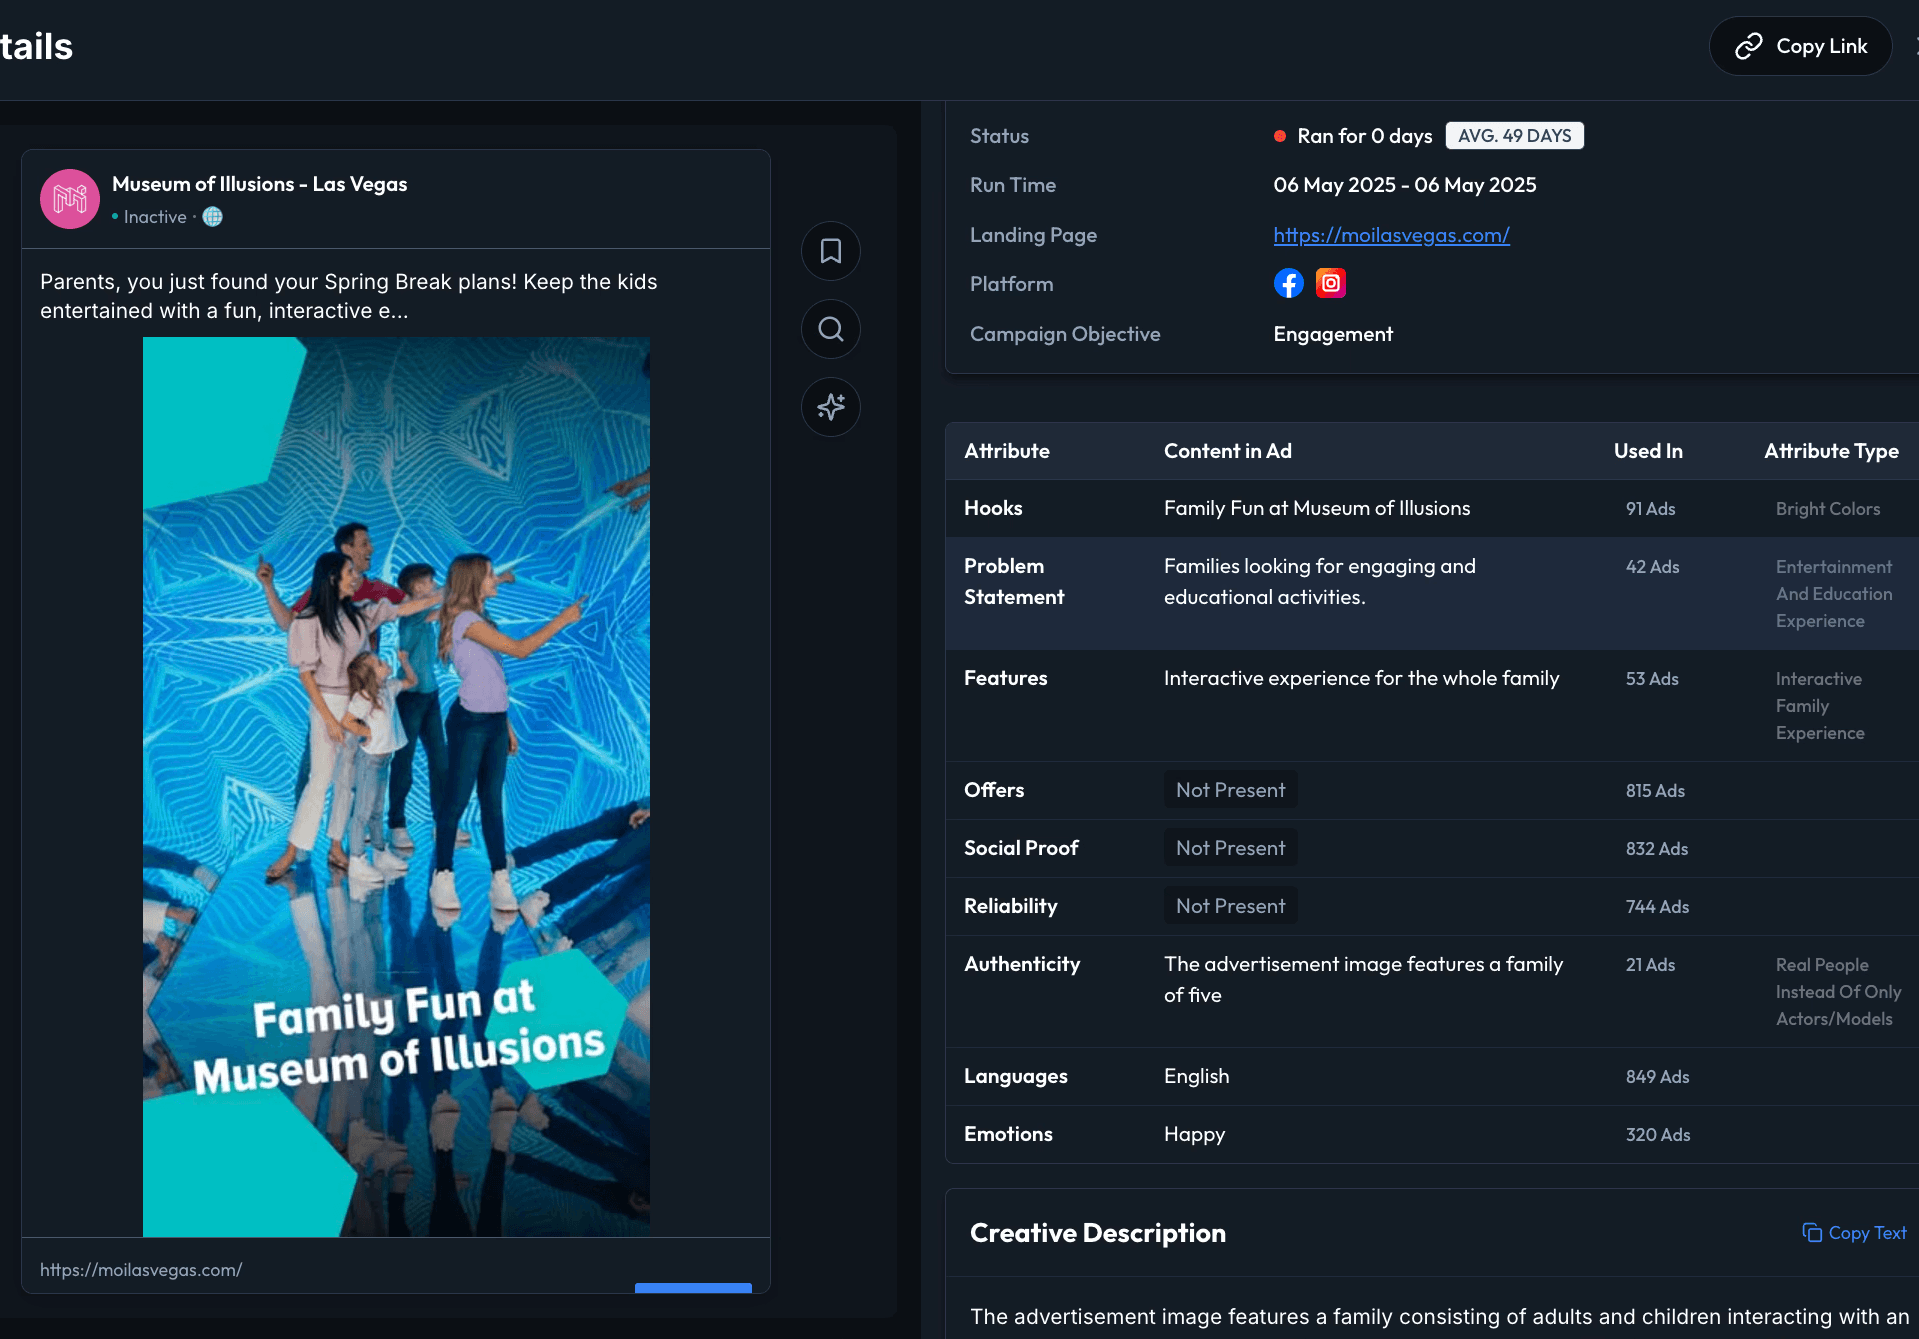Click '21 Ads' in the Authenticity row

[x=1650, y=965]
